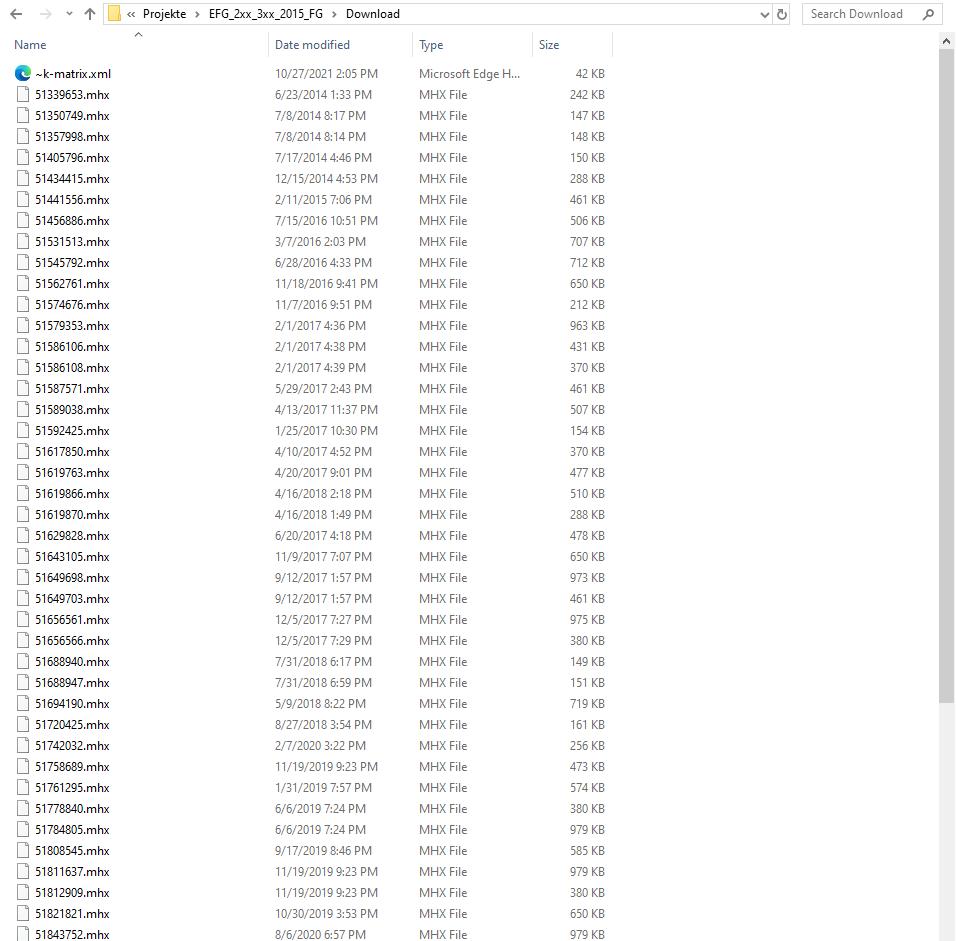Click the file icon of 51562761.mhx
Screen dimensions: 956x941
click(23, 284)
